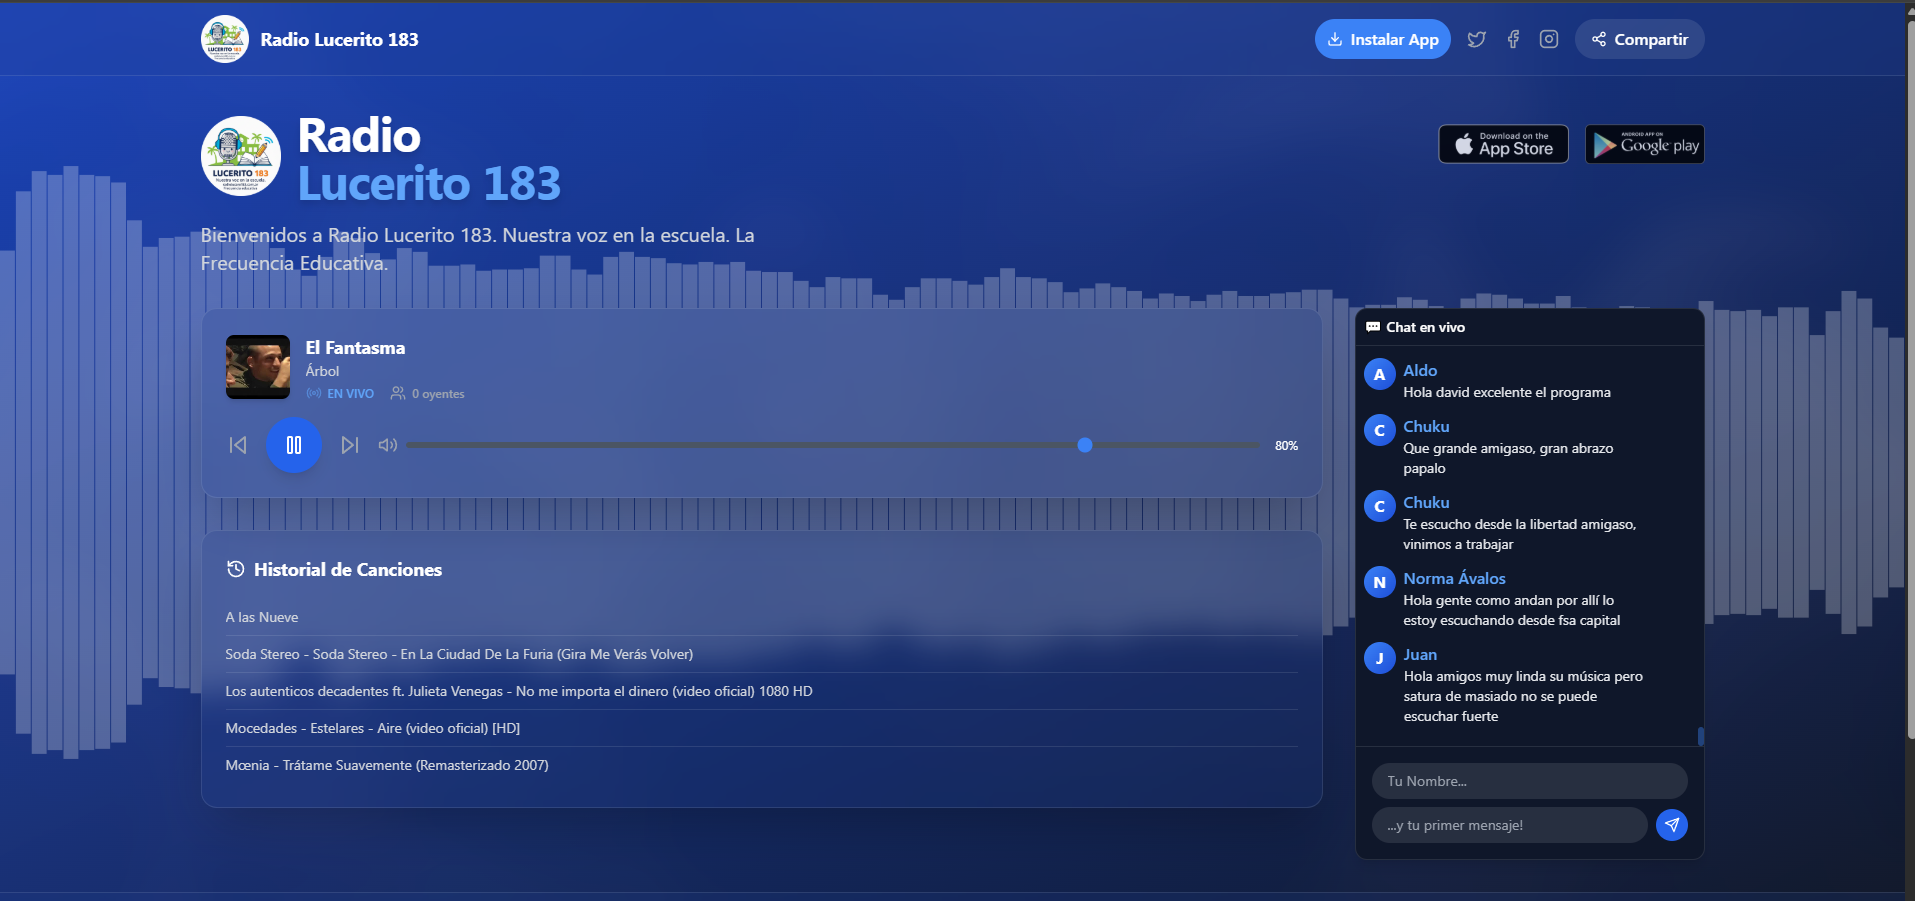Skip to the next track
1915x901 pixels.
click(x=349, y=445)
